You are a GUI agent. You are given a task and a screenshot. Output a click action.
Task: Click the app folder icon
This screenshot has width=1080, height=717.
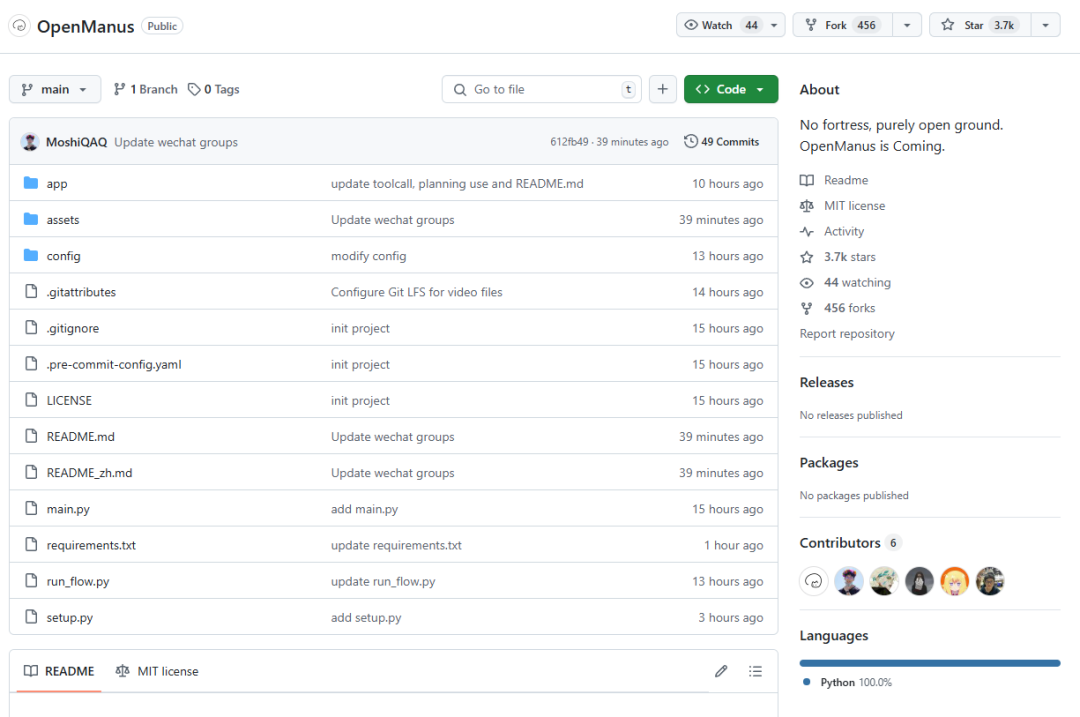click(x=31, y=183)
